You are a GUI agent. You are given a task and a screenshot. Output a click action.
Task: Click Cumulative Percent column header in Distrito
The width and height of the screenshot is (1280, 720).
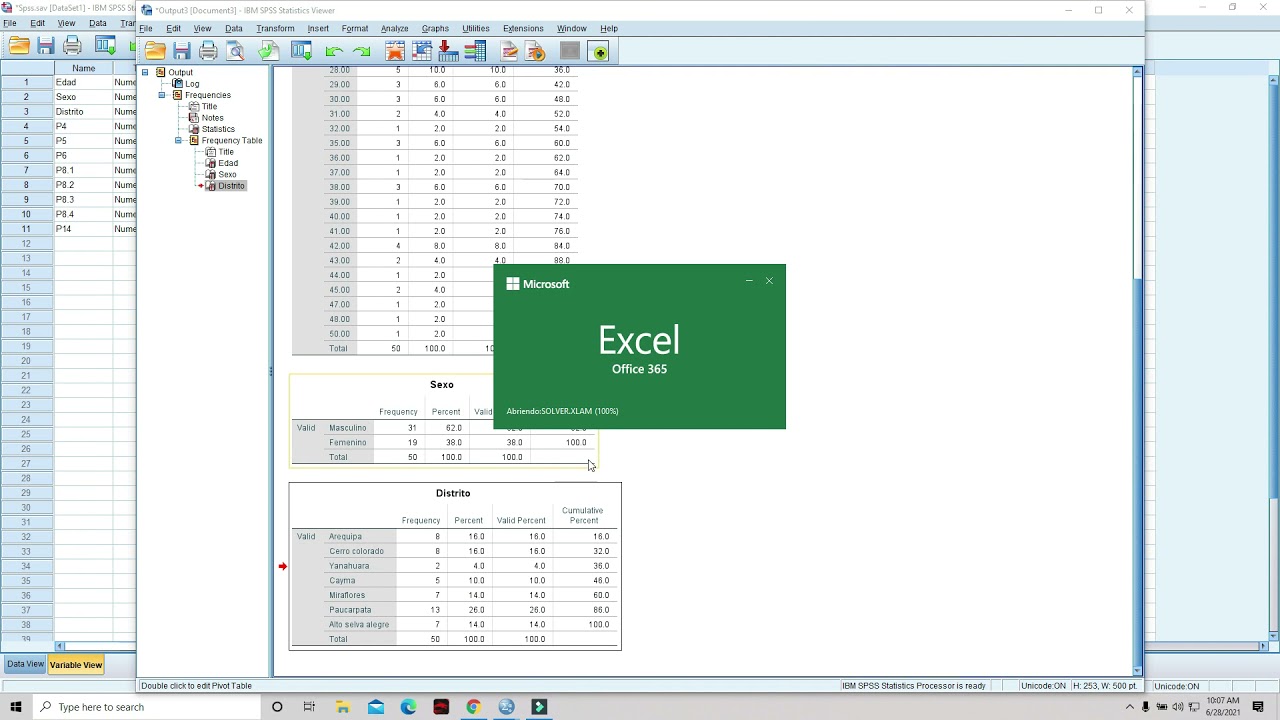click(583, 515)
